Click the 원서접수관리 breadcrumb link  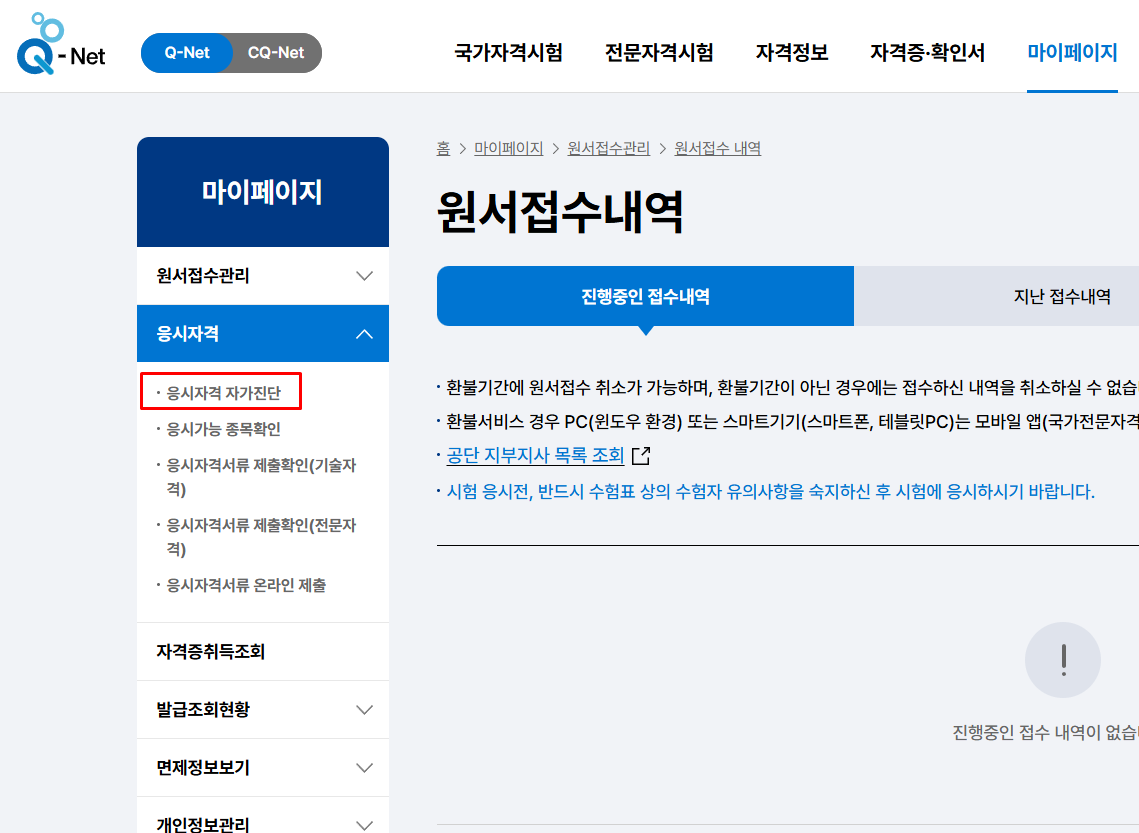[x=609, y=148]
